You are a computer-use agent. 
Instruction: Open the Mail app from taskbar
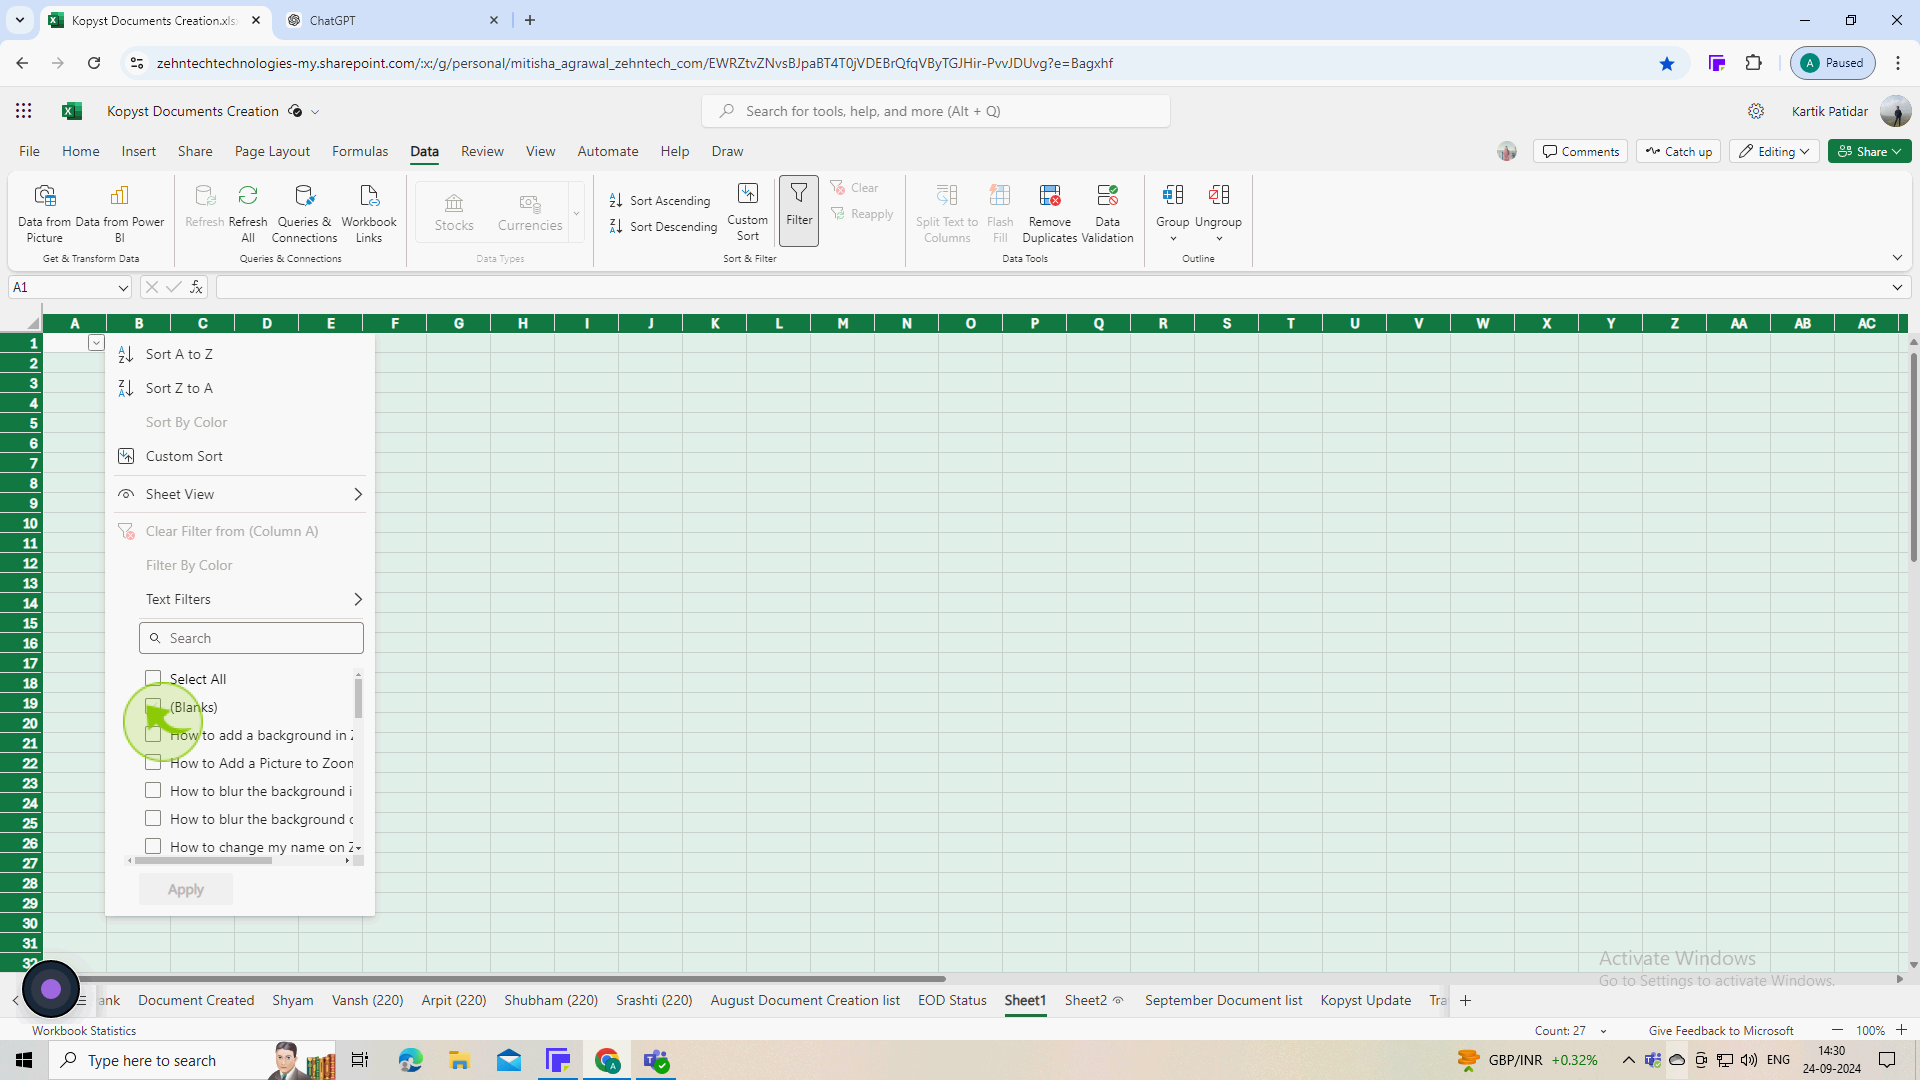click(509, 1060)
